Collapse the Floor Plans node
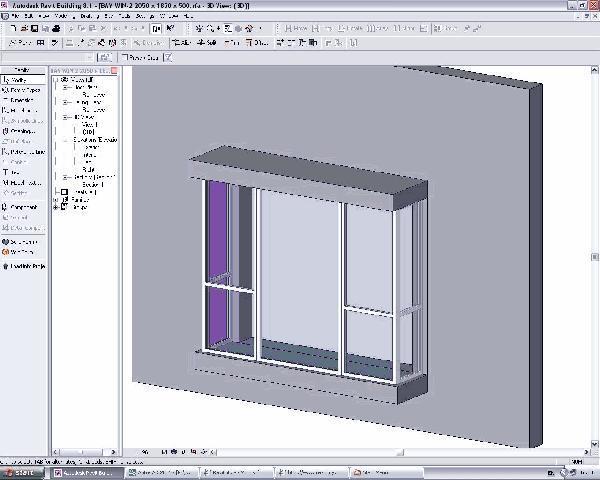 pyautogui.click(x=65, y=87)
